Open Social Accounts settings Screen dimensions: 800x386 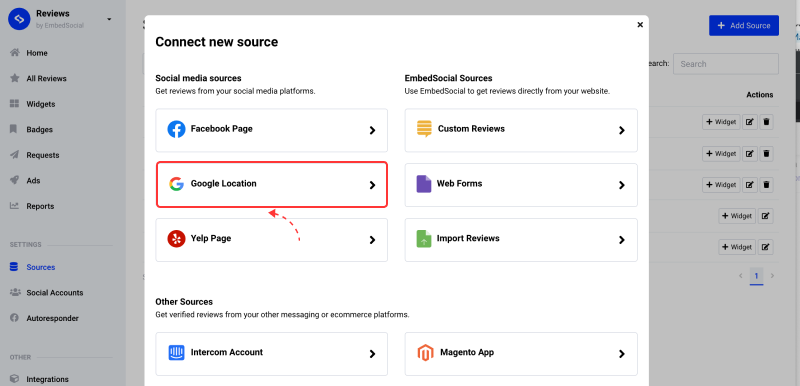point(55,293)
